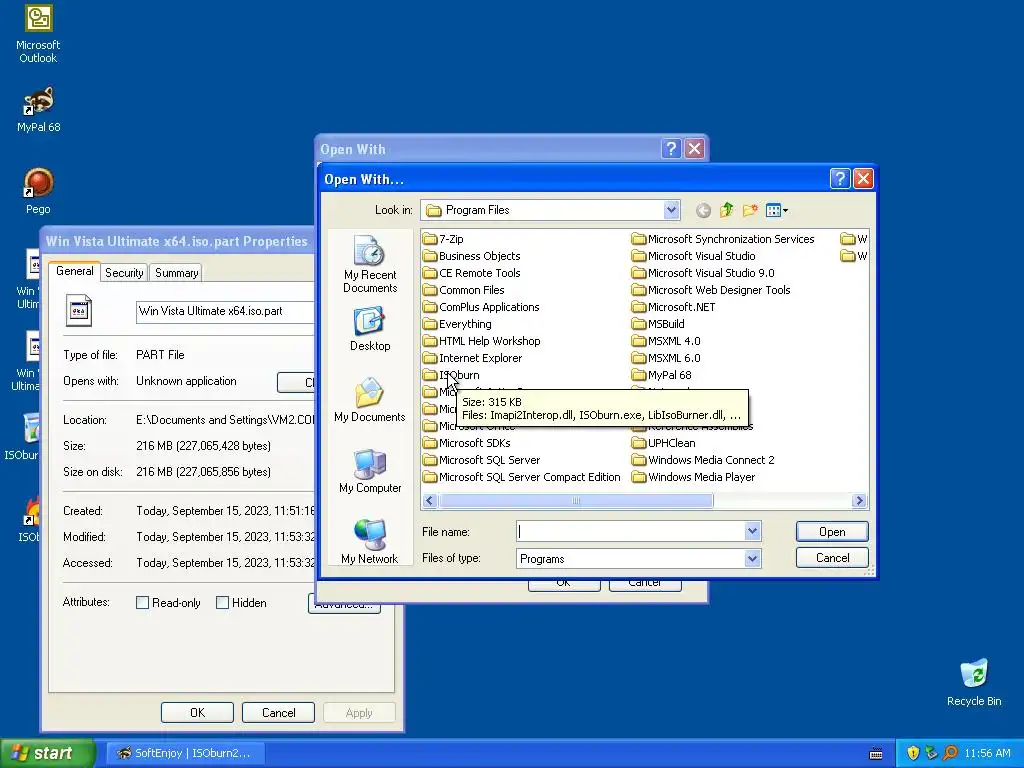
Task: Click the taskbar clock showing 11:56 AM
Action: pos(987,753)
